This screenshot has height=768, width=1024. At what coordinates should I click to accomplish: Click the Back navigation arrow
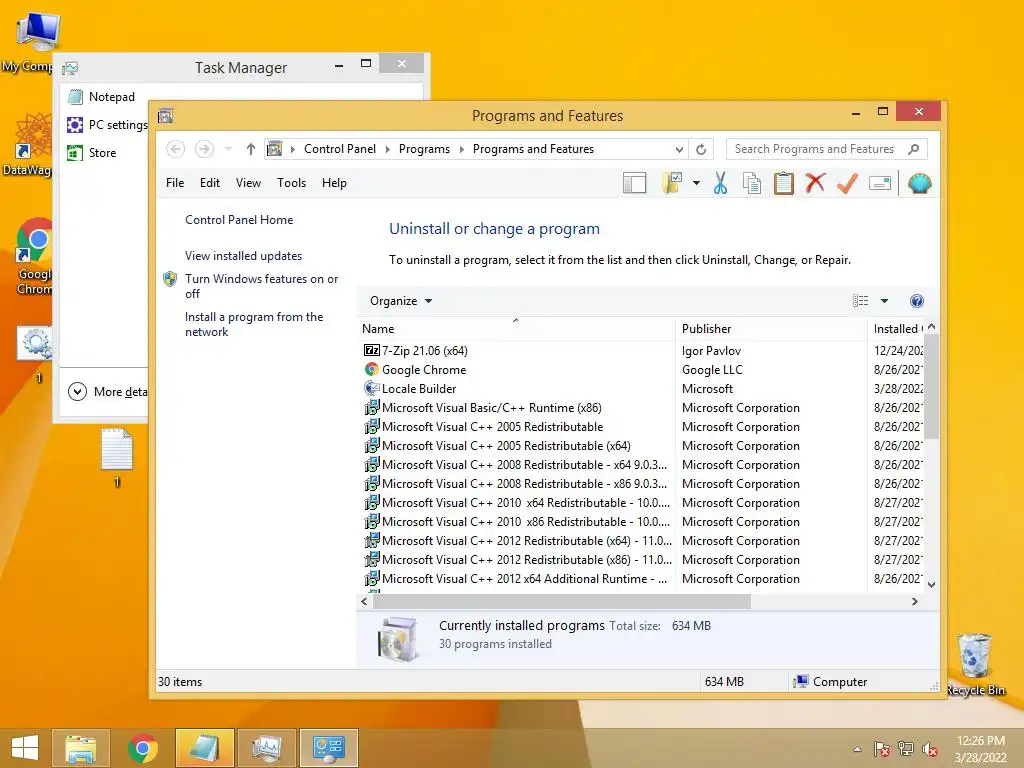[x=175, y=150]
